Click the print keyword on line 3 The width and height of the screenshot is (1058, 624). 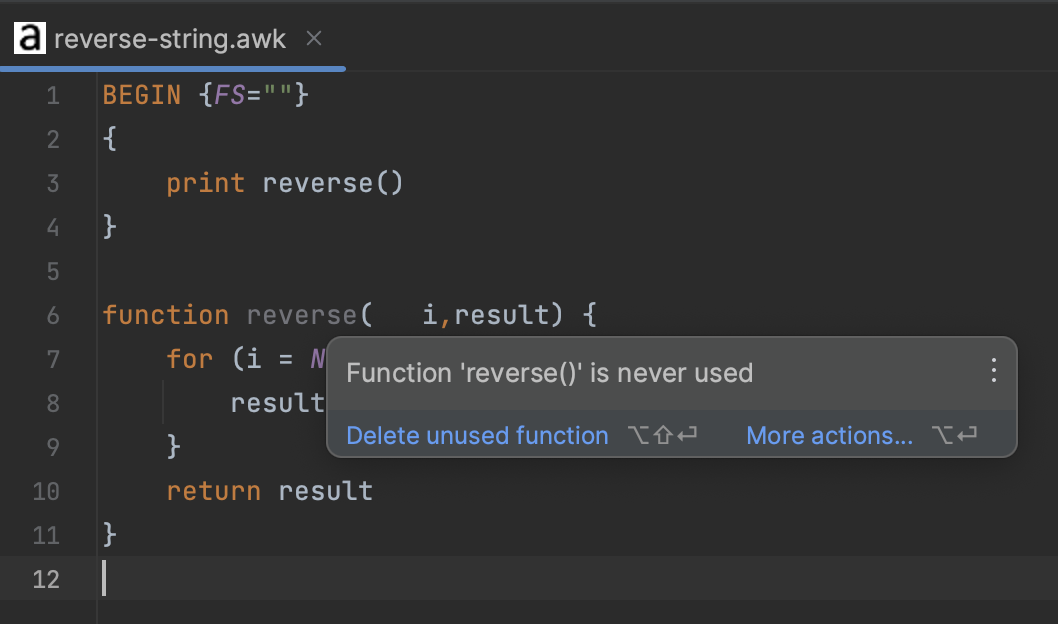(x=206, y=183)
